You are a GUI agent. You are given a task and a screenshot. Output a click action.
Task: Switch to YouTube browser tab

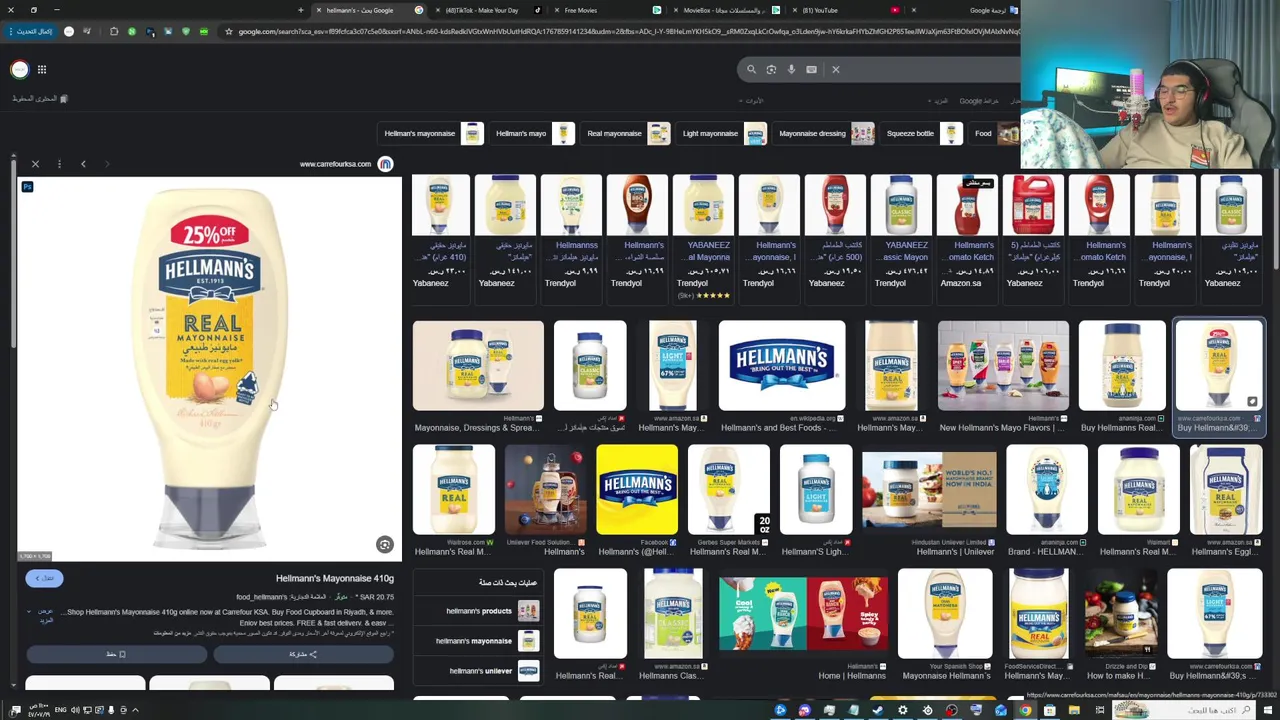tap(845, 10)
